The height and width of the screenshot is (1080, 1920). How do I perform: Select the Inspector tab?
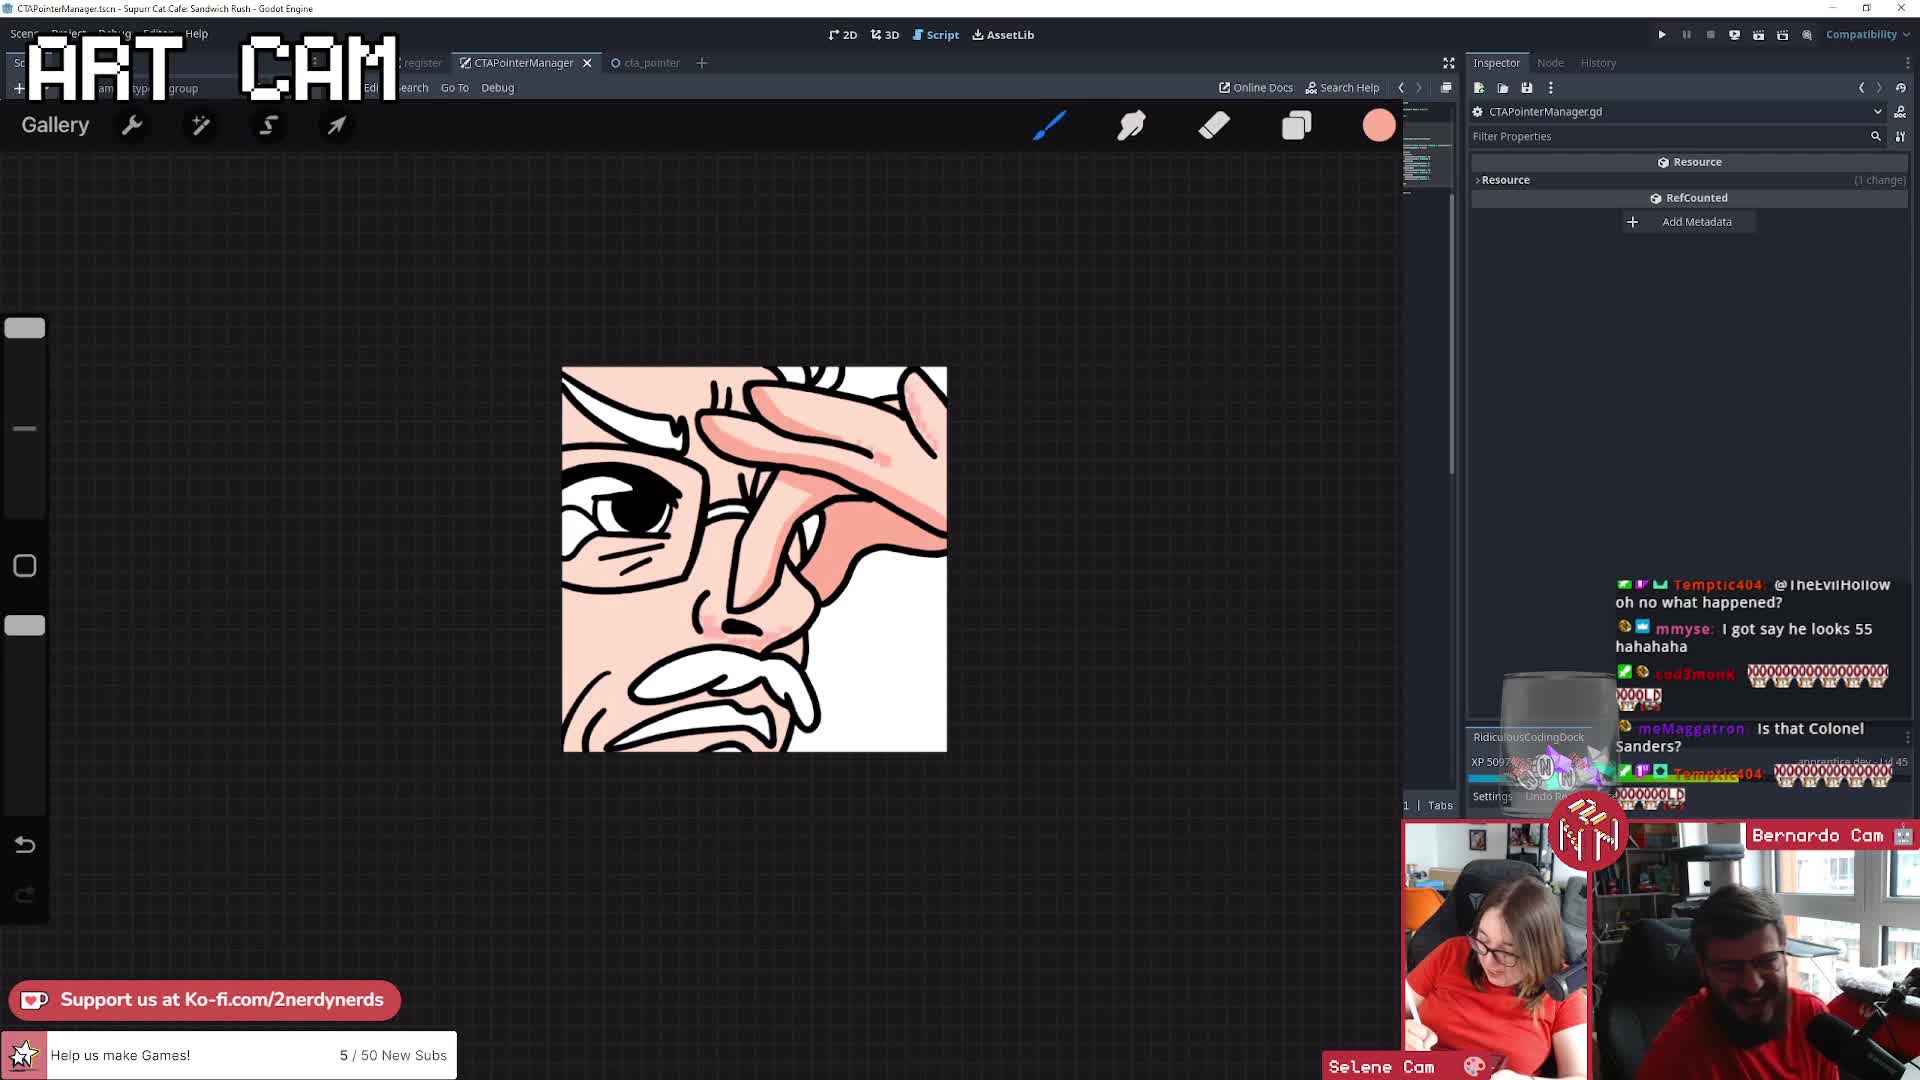tap(1496, 63)
